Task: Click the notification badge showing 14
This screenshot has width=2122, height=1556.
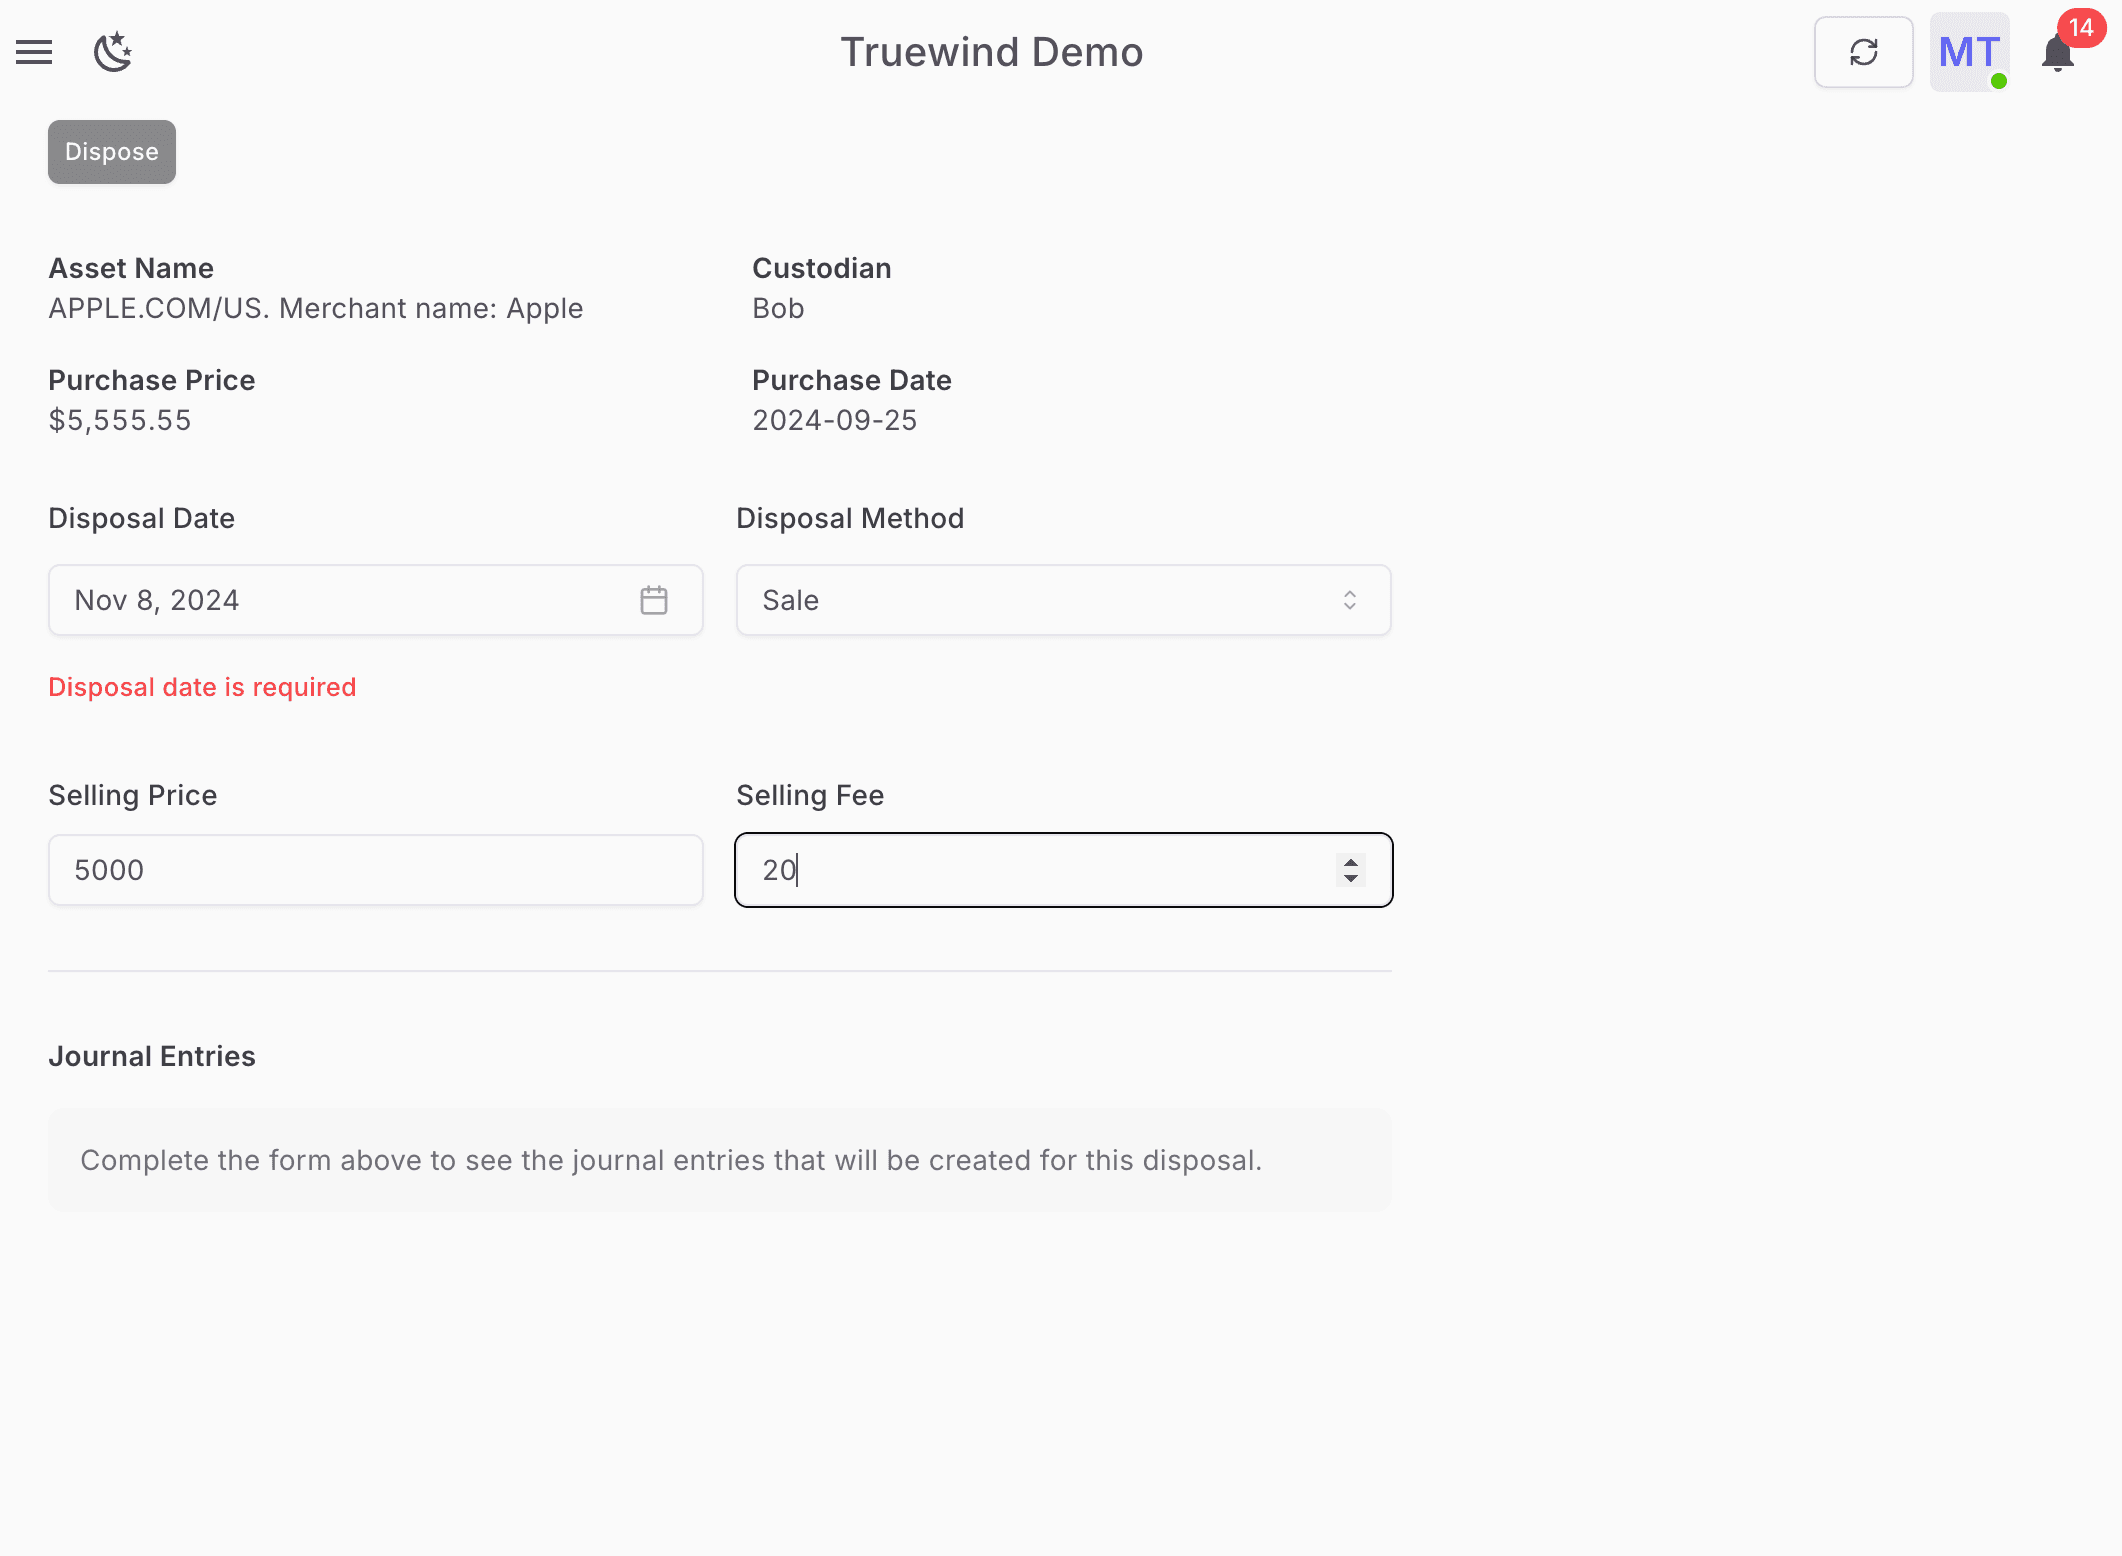Action: pos(2083,30)
